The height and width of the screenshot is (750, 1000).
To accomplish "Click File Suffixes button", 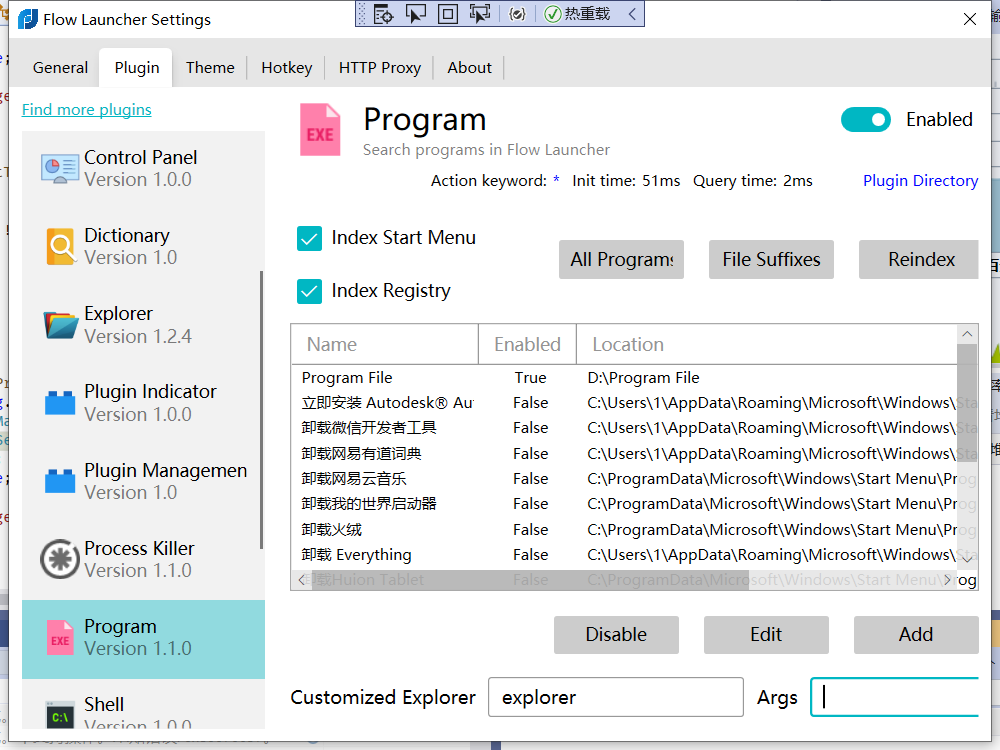I will [x=771, y=260].
